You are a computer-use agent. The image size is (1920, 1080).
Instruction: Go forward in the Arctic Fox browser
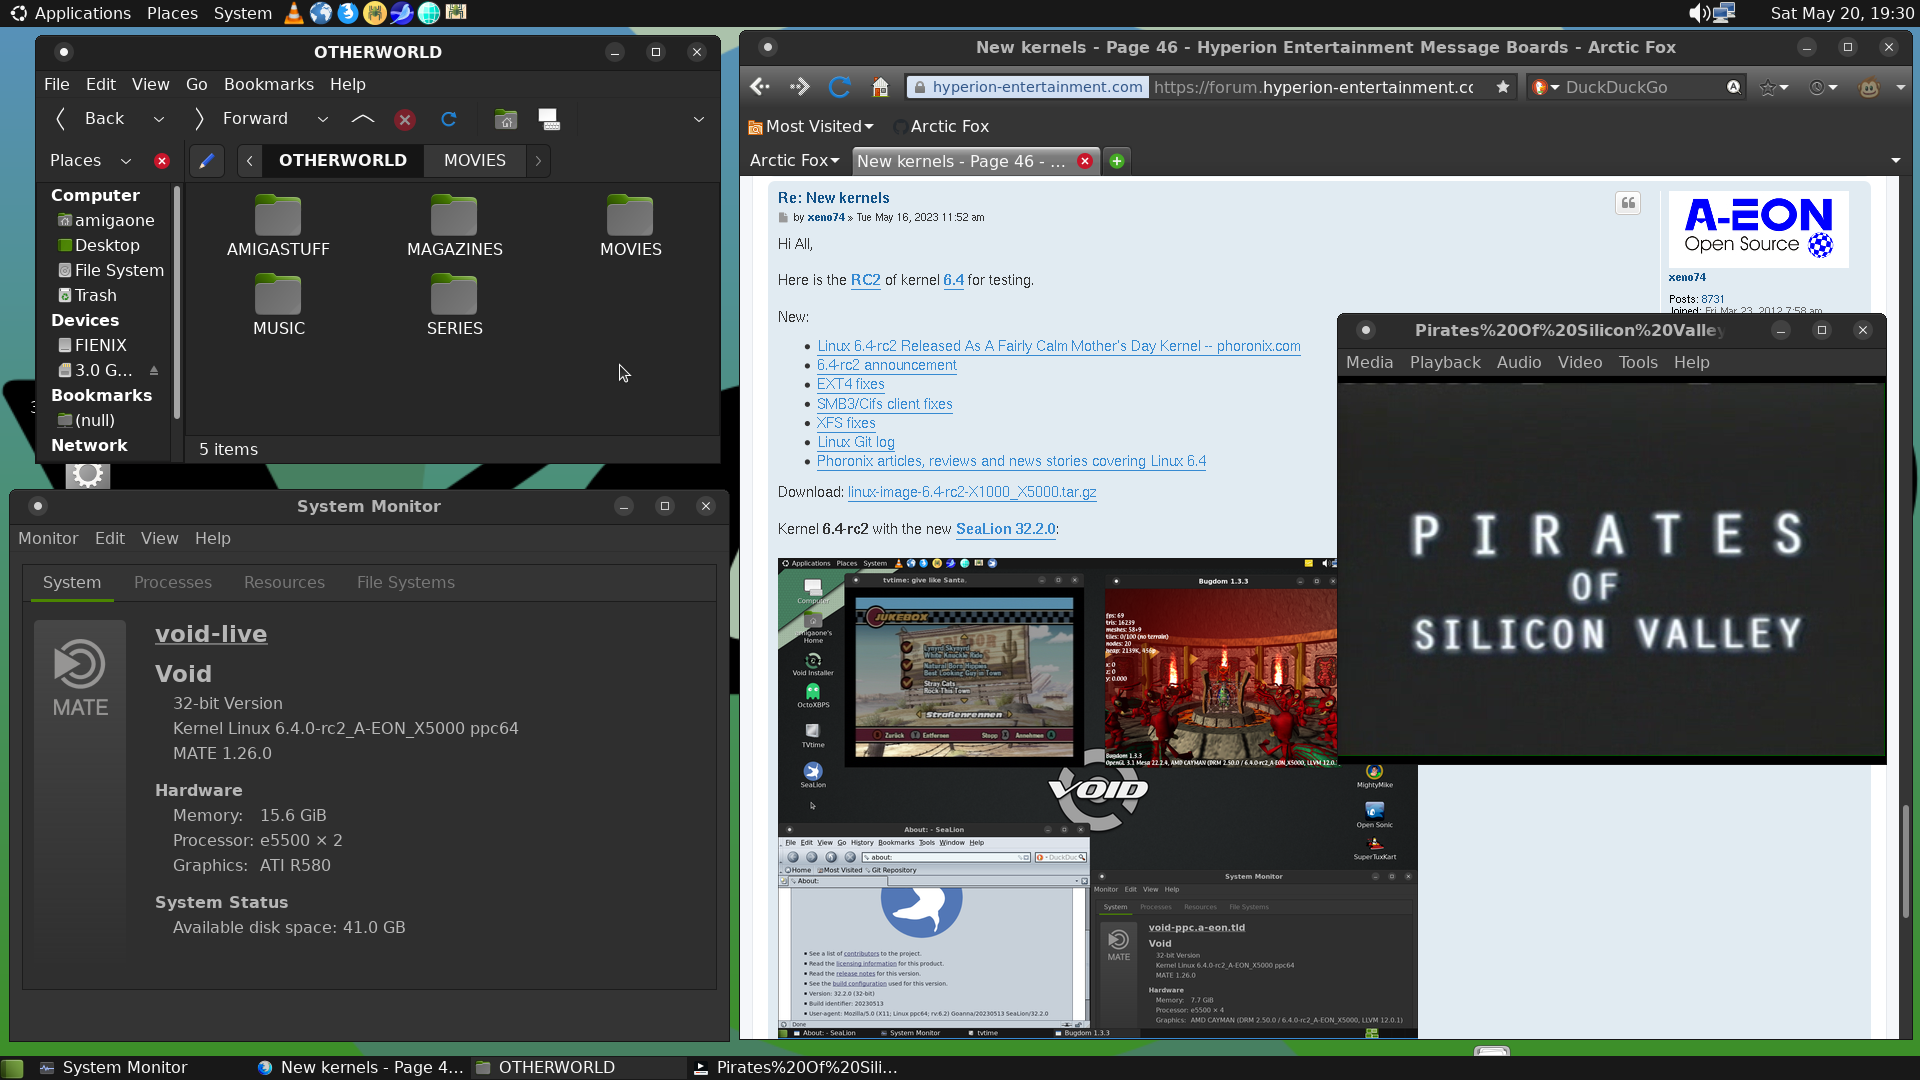tap(799, 87)
